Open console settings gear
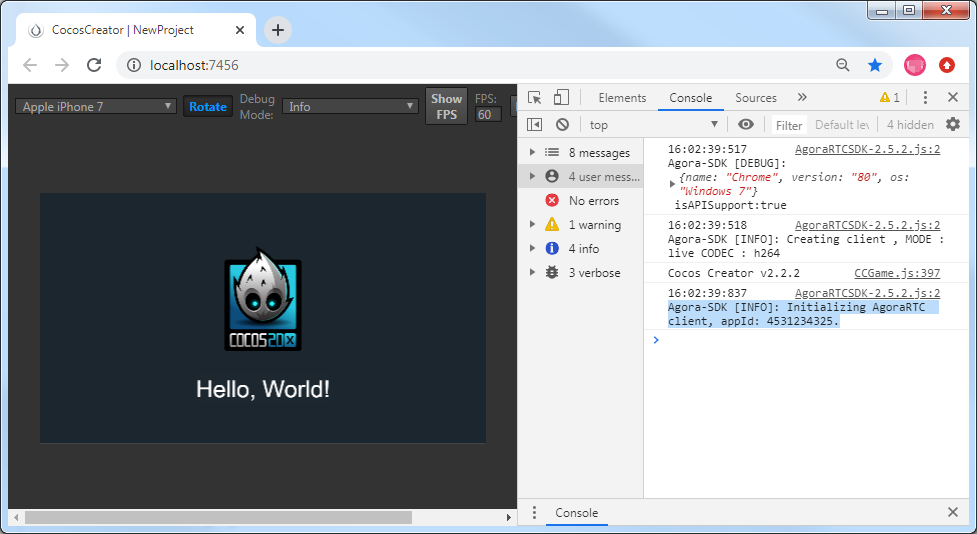Image resolution: width=977 pixels, height=534 pixels. coord(953,125)
